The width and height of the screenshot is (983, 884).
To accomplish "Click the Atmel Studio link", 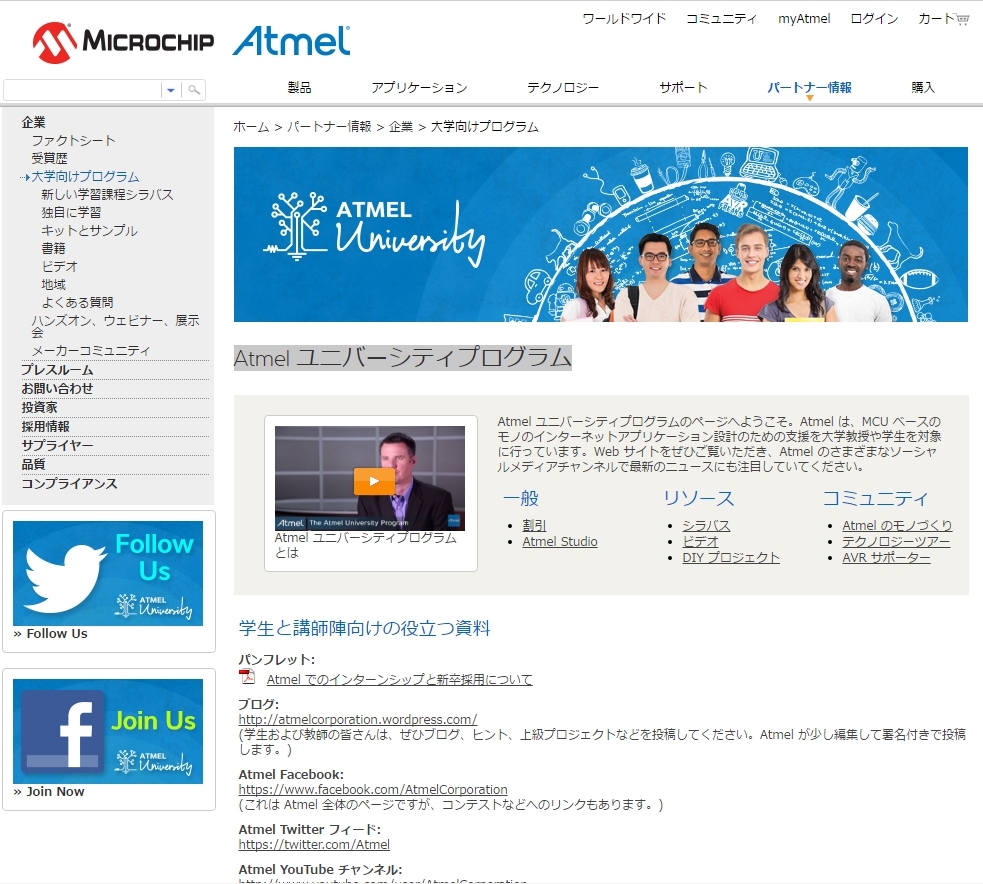I will 560,542.
